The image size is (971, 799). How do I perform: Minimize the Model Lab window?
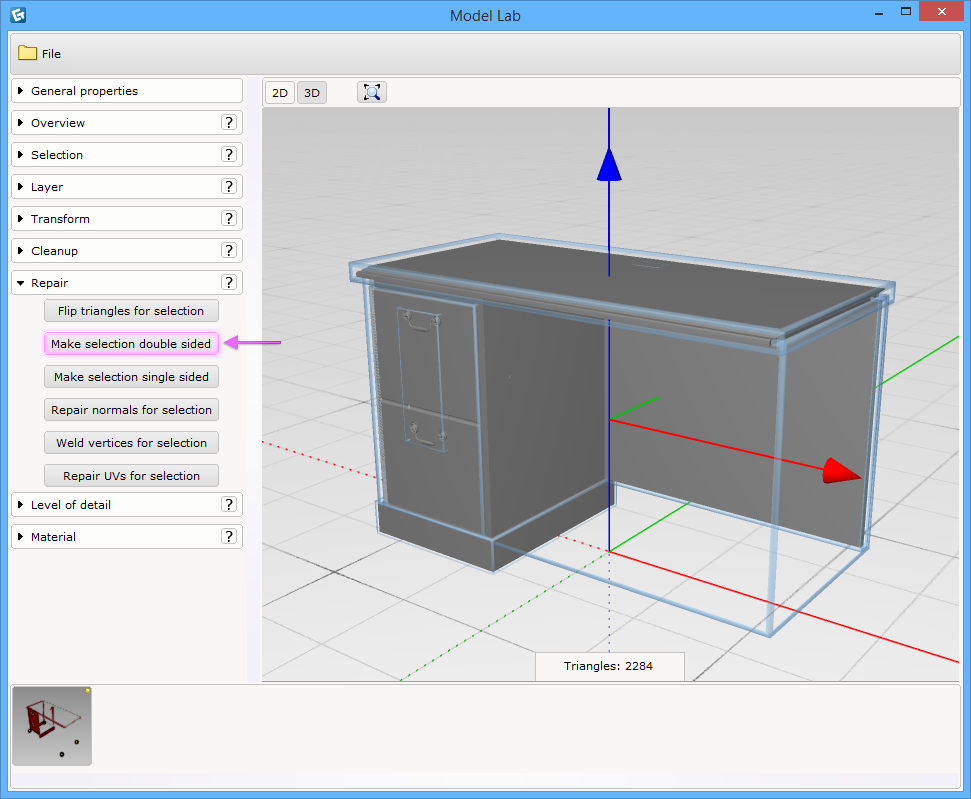point(879,12)
